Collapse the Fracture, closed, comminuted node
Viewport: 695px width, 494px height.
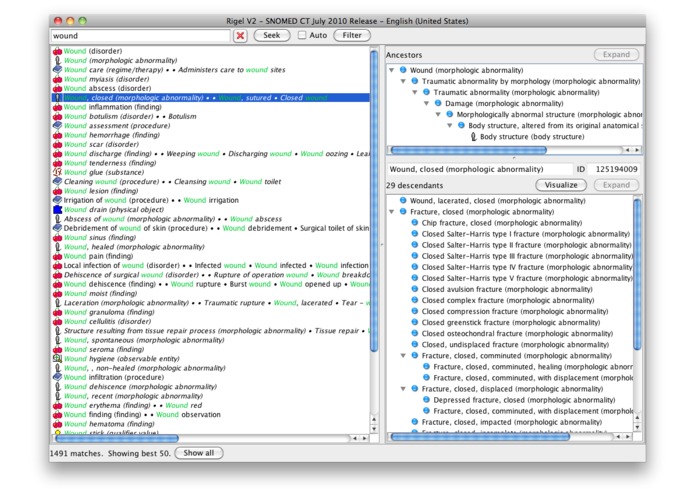click(403, 356)
